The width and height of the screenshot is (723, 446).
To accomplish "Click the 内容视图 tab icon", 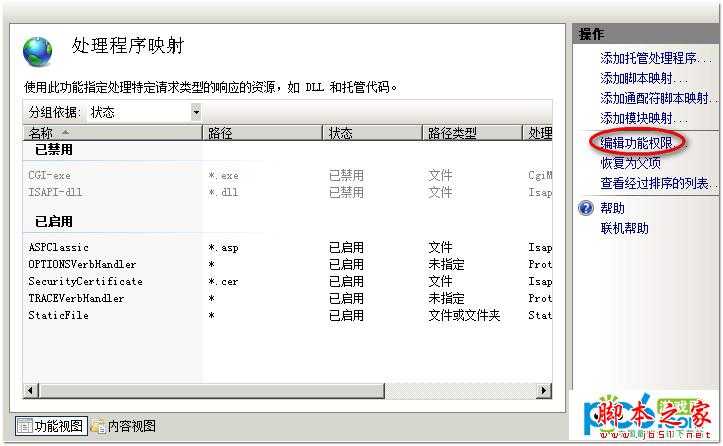I will pos(98,426).
